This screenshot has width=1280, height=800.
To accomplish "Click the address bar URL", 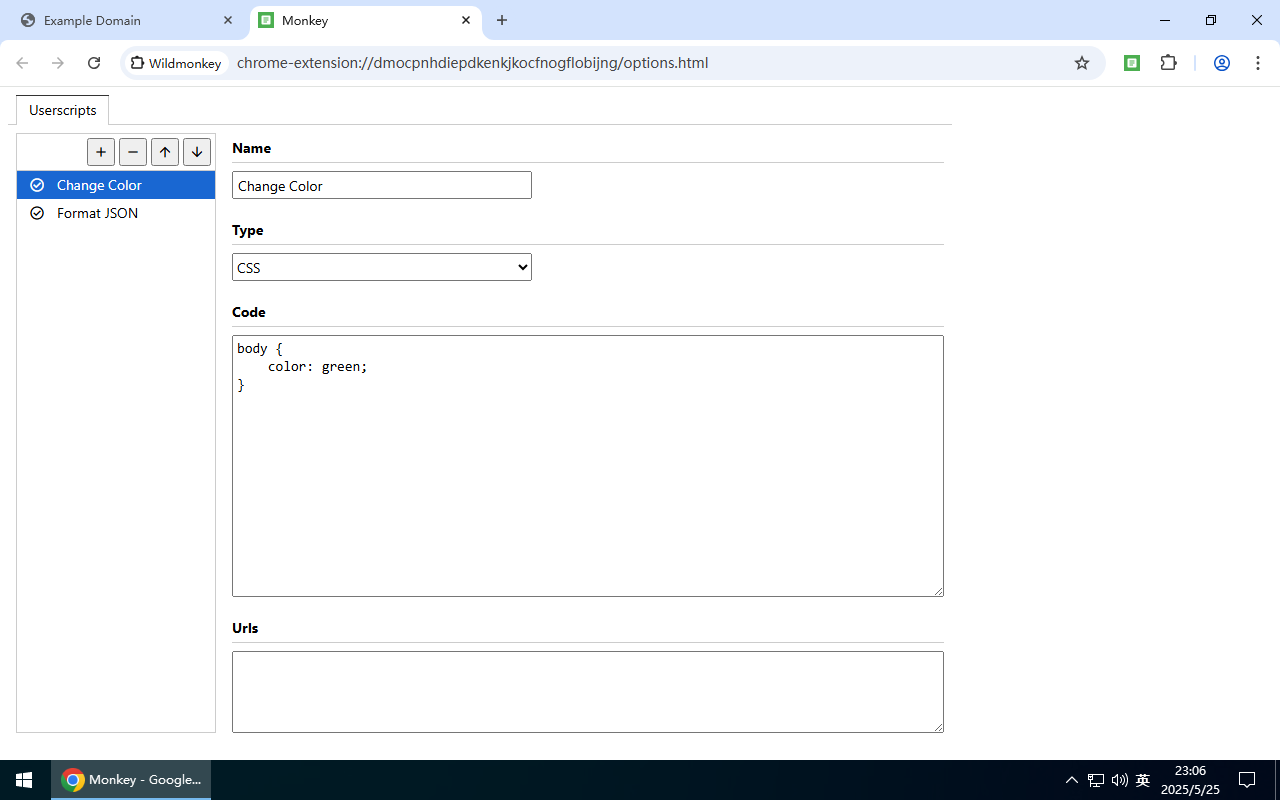I will pyautogui.click(x=472, y=63).
